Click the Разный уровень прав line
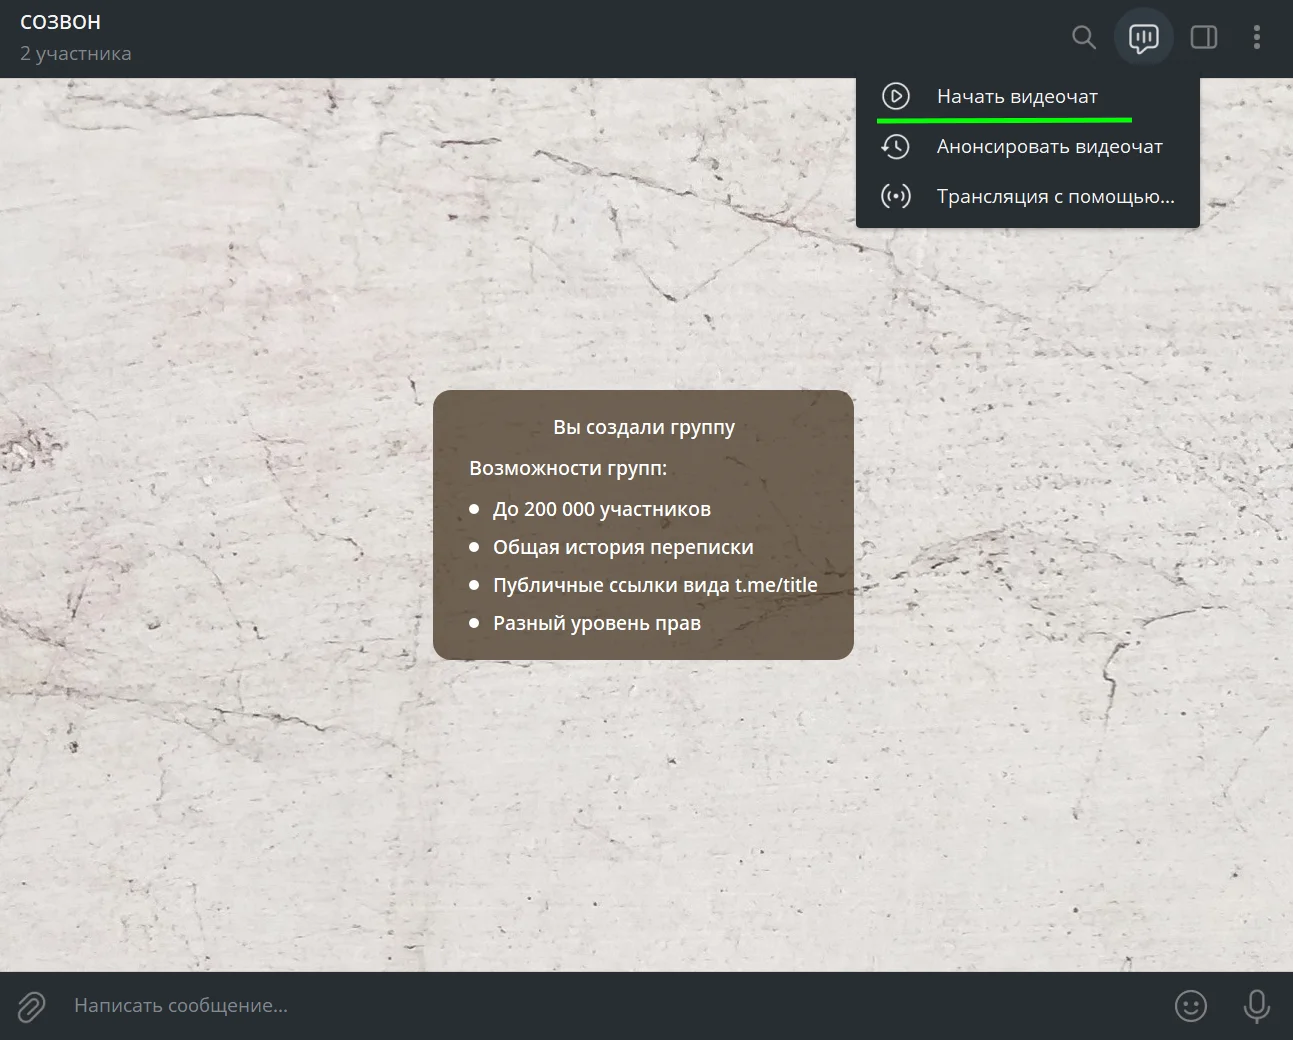 coord(597,623)
